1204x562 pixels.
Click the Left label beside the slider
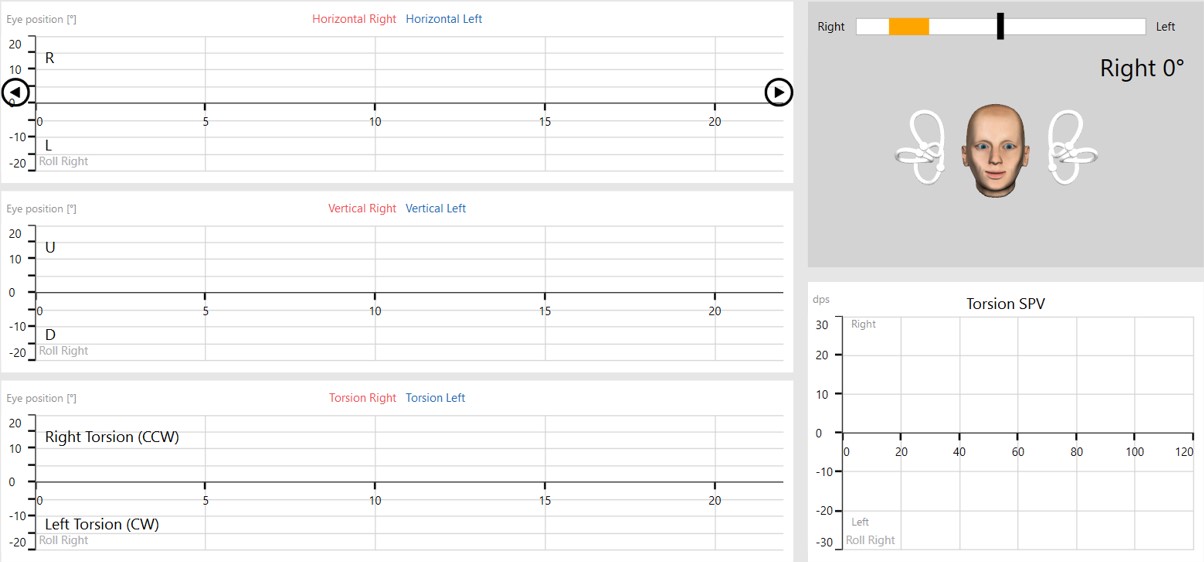click(x=1165, y=27)
